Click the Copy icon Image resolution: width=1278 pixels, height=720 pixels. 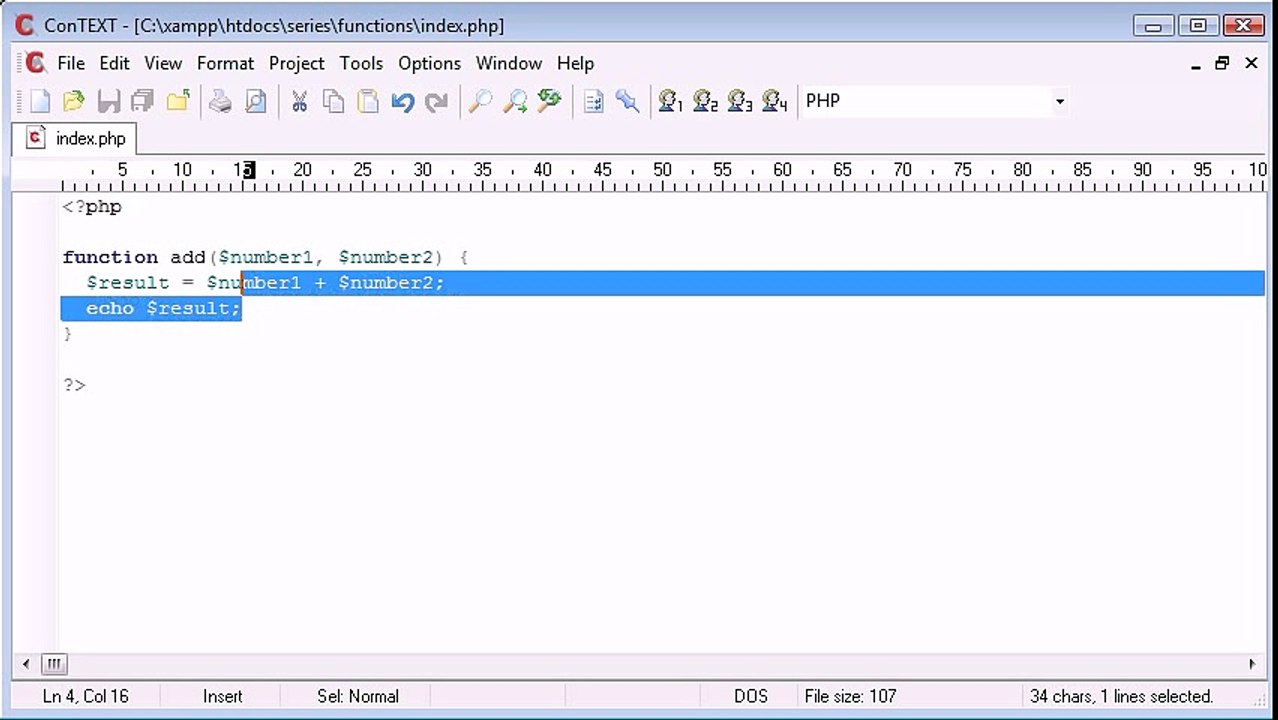point(334,101)
